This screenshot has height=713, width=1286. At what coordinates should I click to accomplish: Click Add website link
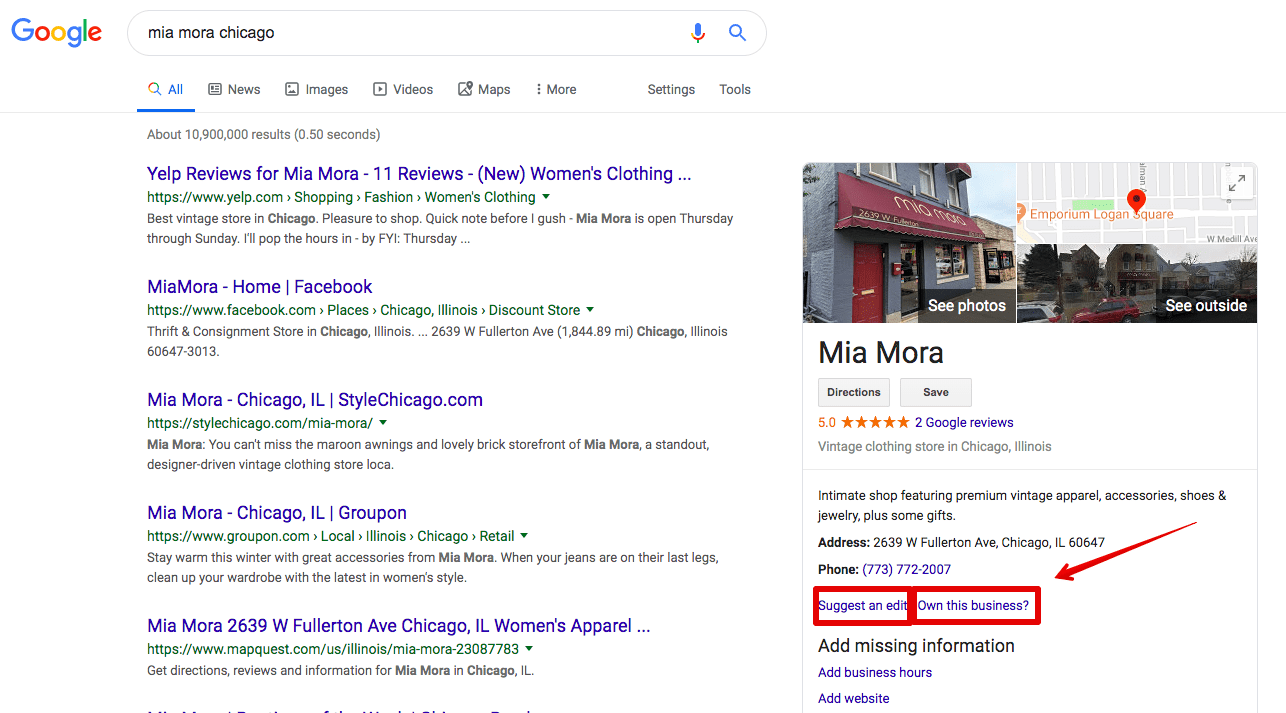point(854,698)
